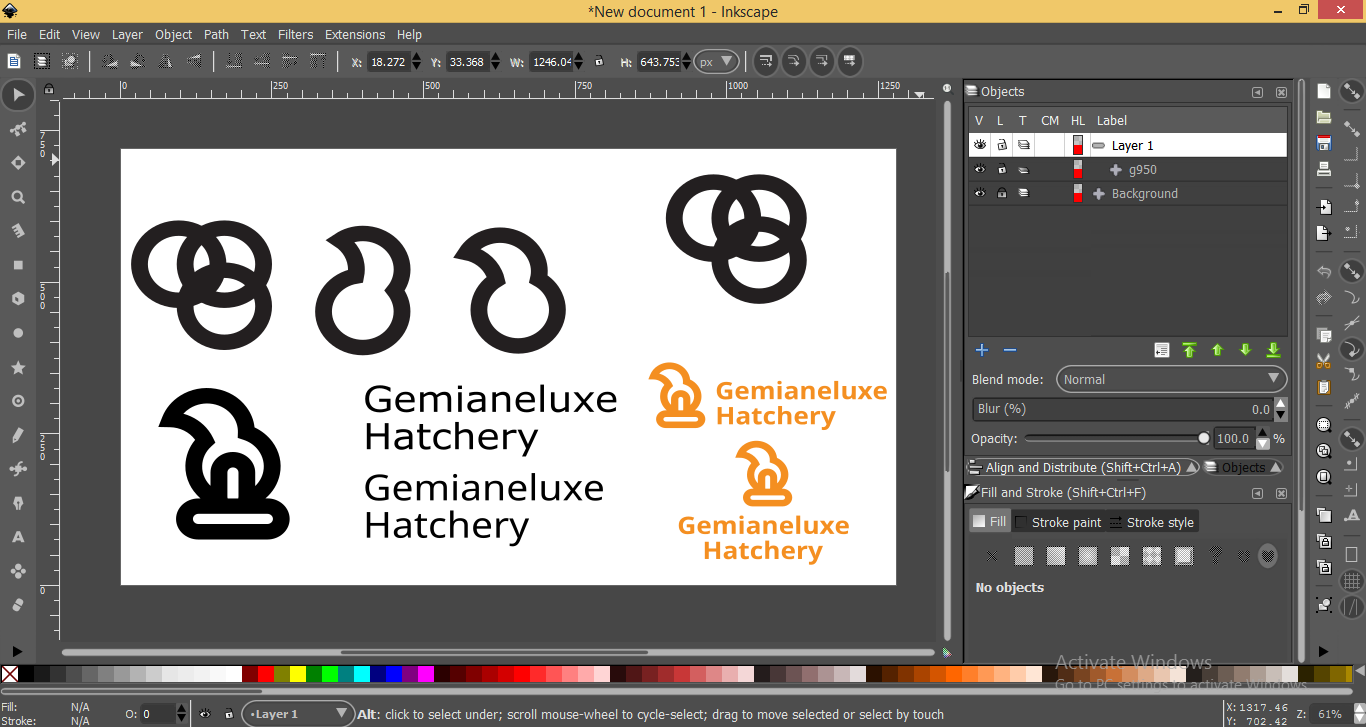
Task: Switch to Stroke style tab
Action: pos(1150,522)
